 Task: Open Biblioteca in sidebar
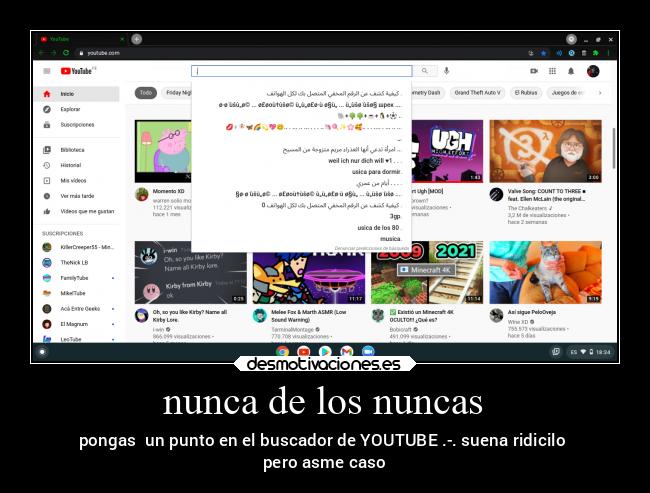(x=76, y=150)
